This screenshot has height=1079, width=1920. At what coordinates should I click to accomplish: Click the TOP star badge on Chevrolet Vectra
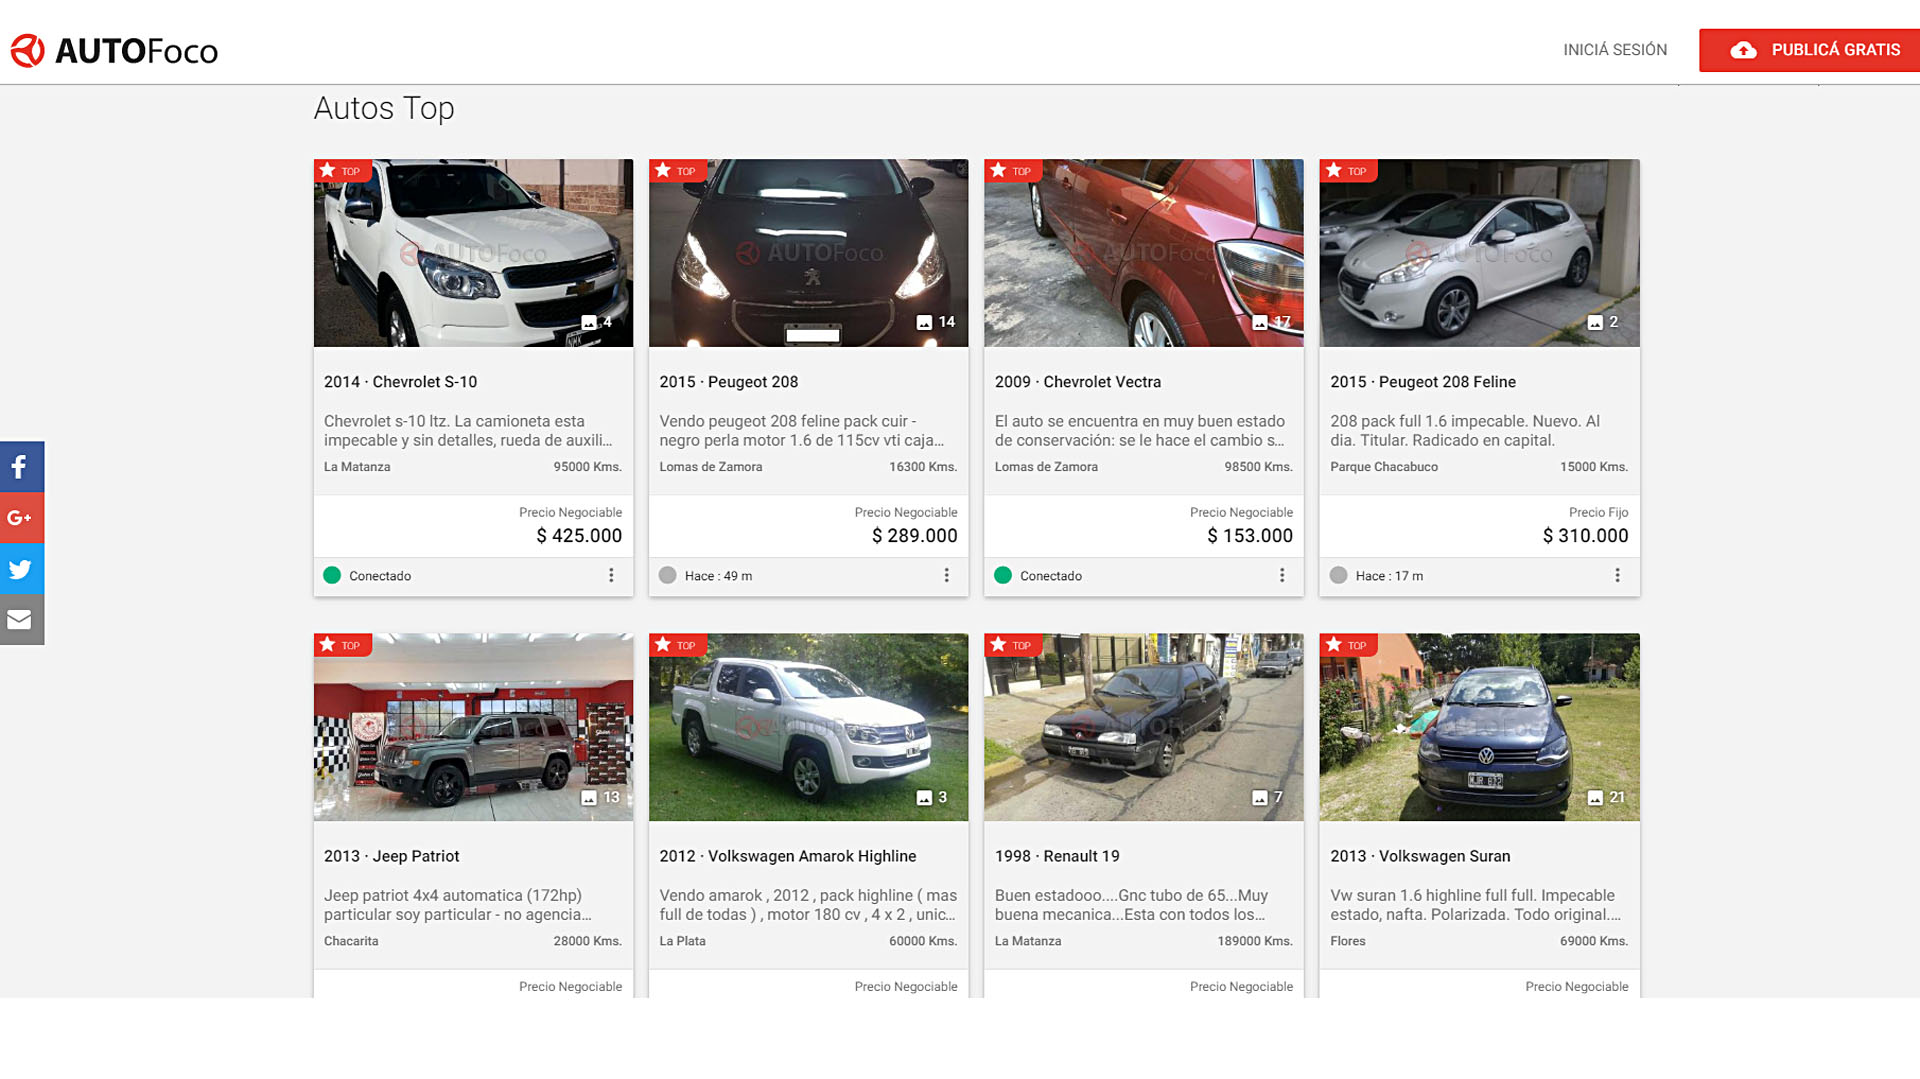[1013, 171]
